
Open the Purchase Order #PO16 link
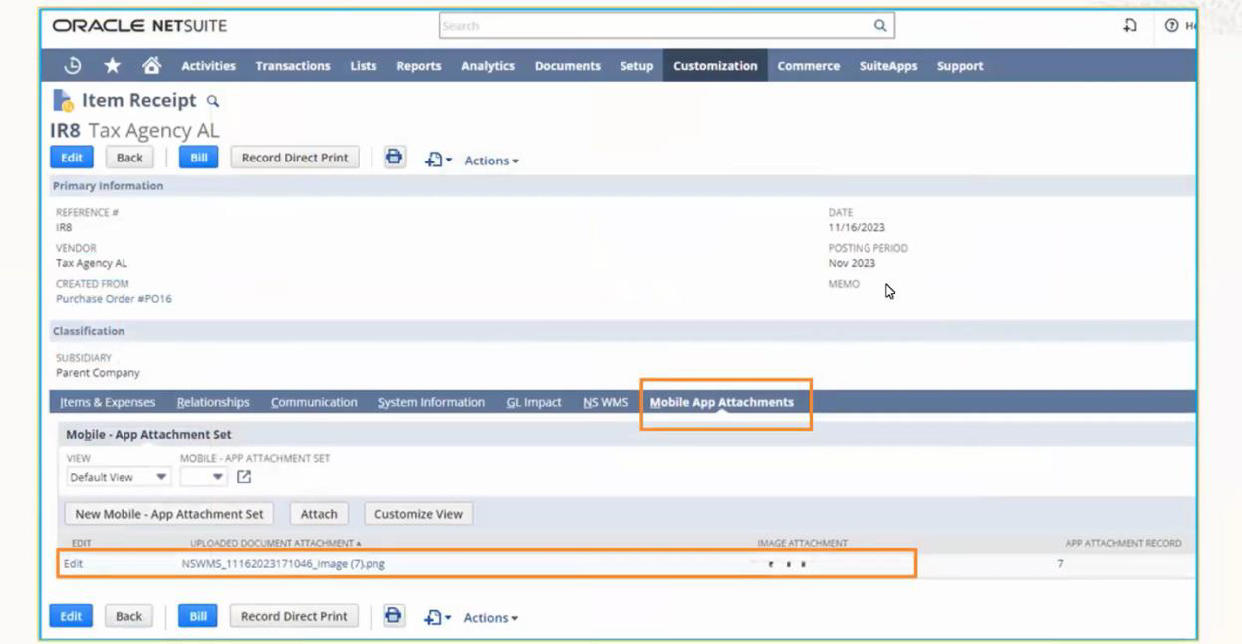(114, 299)
